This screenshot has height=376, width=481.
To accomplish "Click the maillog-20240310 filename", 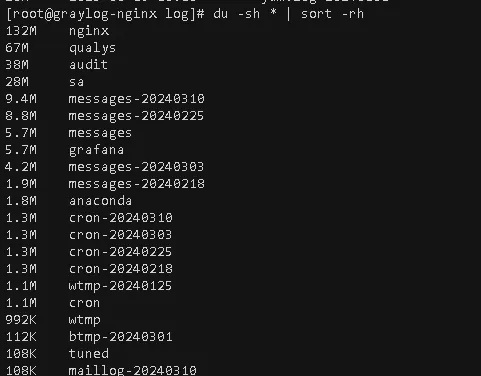I will pyautogui.click(x=133, y=371).
